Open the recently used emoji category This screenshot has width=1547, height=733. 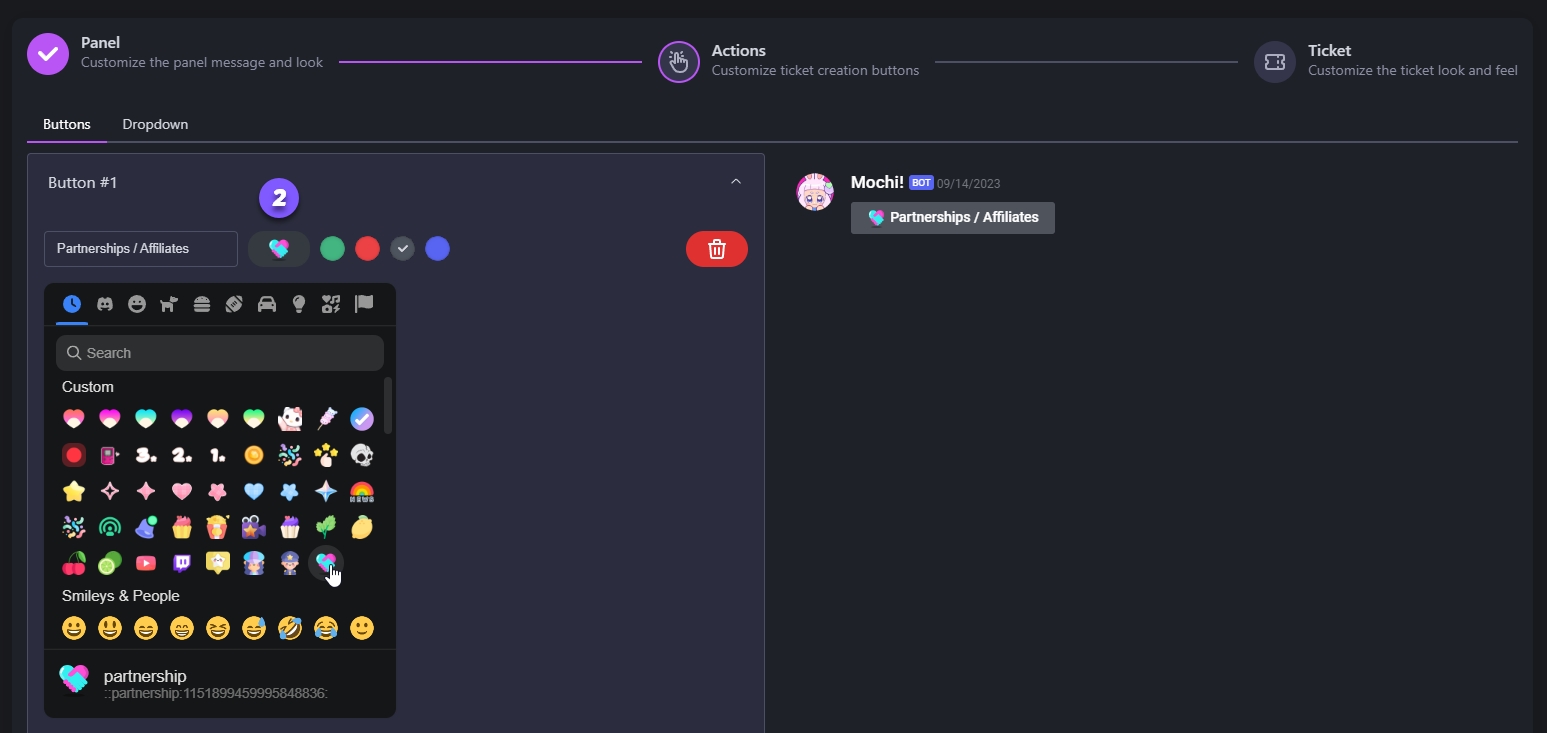[x=72, y=304]
